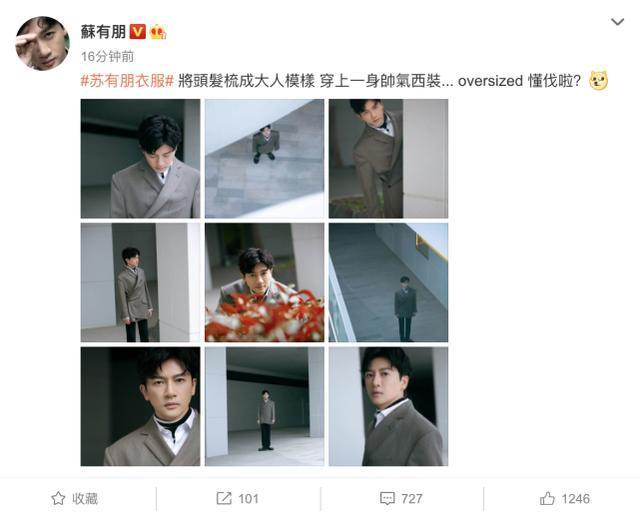Image resolution: width=640 pixels, height=512 pixels.
Task: Click the crown membership icon
Action: point(158,31)
